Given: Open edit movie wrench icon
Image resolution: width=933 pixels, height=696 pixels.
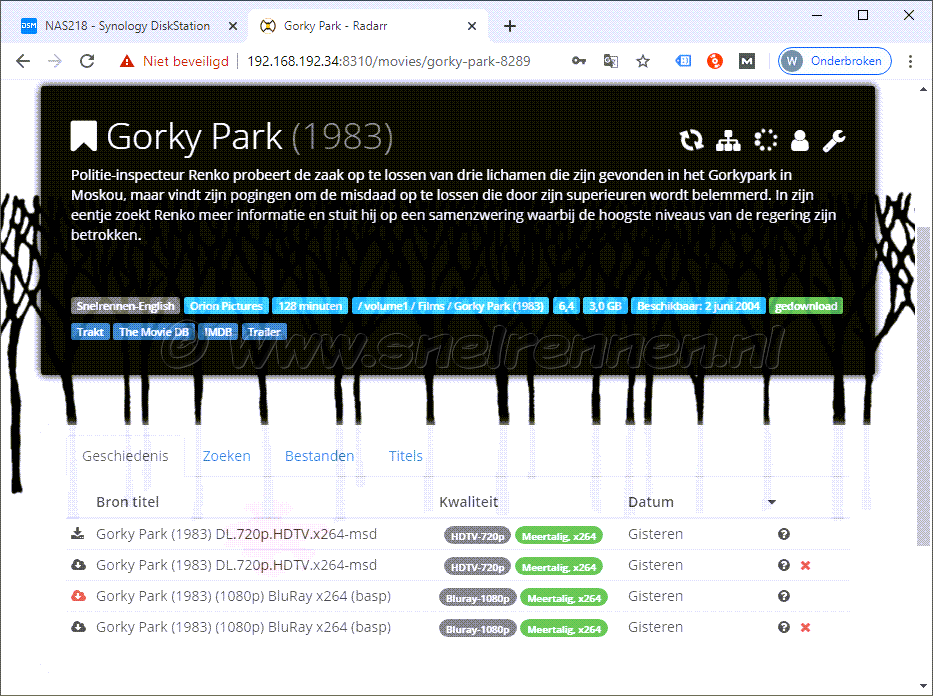Looking at the screenshot, I should pos(834,140).
